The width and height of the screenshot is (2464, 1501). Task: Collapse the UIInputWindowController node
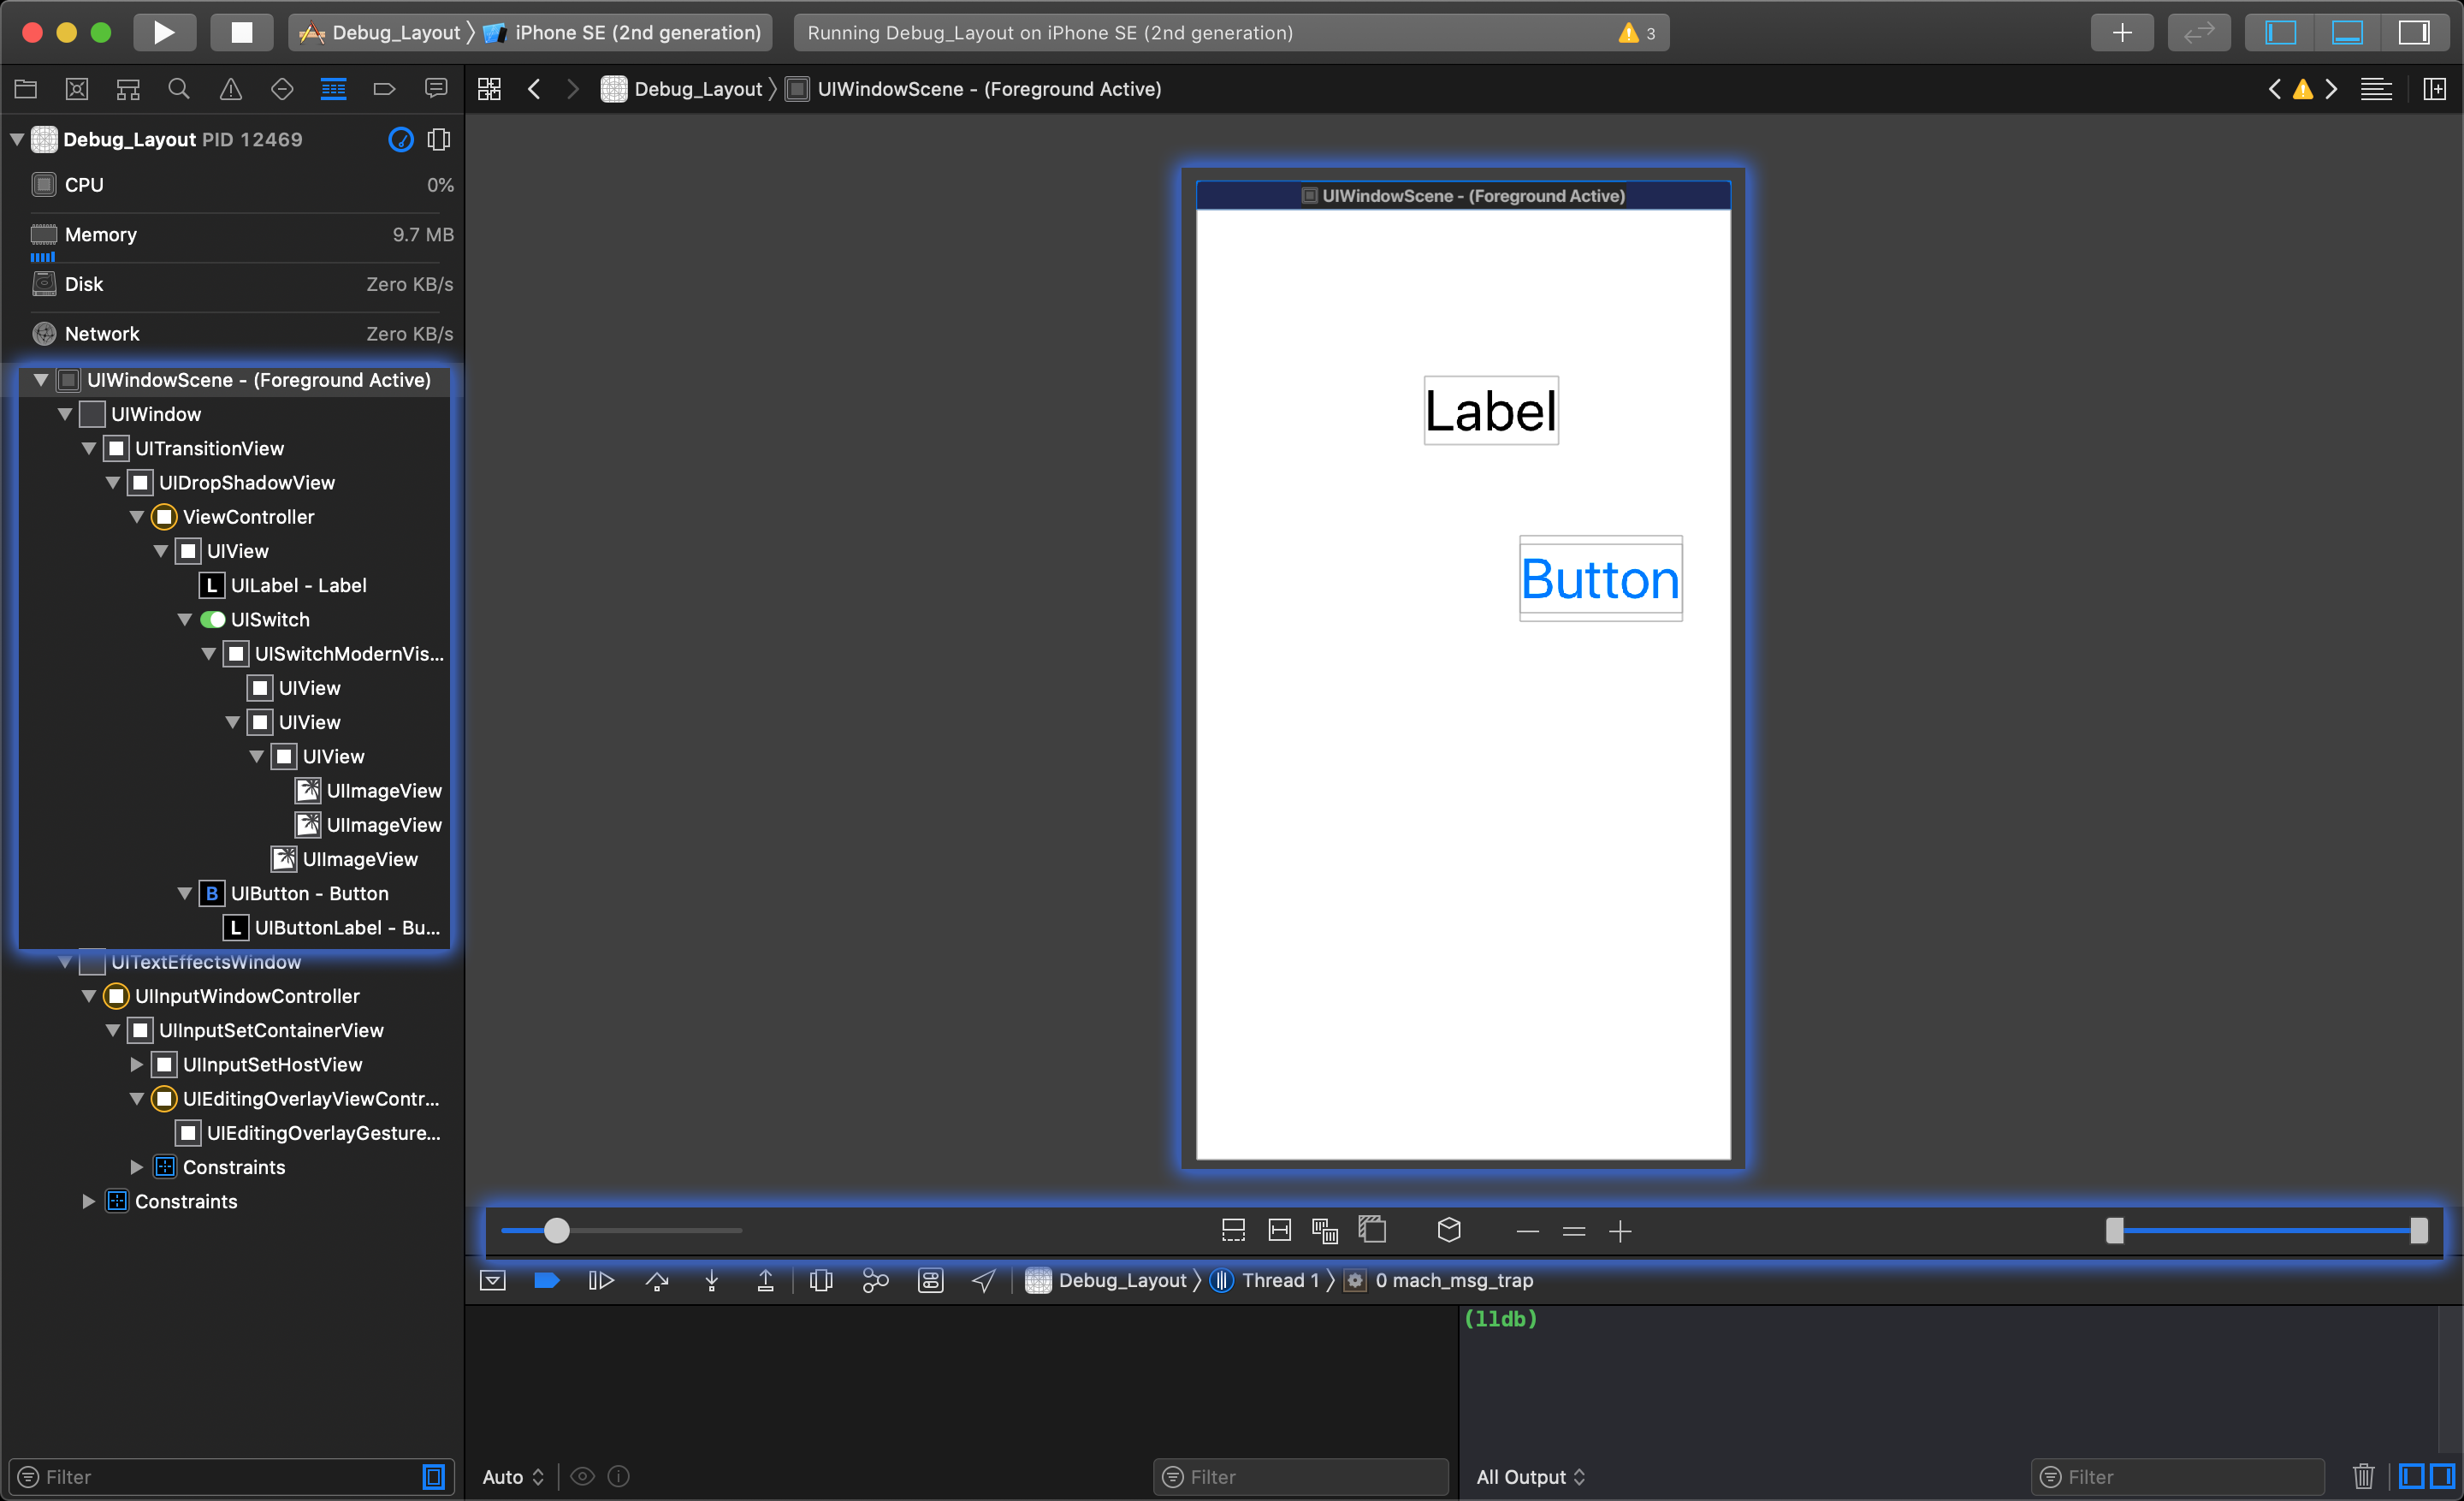(89, 996)
